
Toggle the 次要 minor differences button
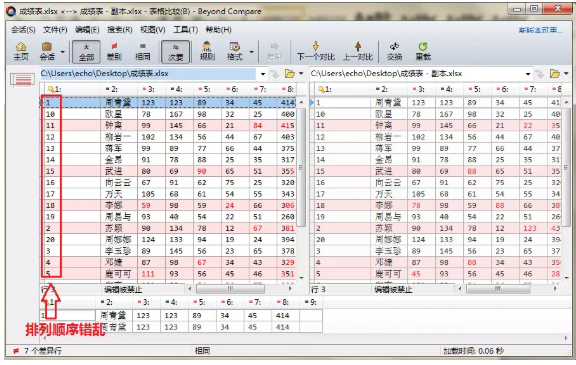pos(176,51)
